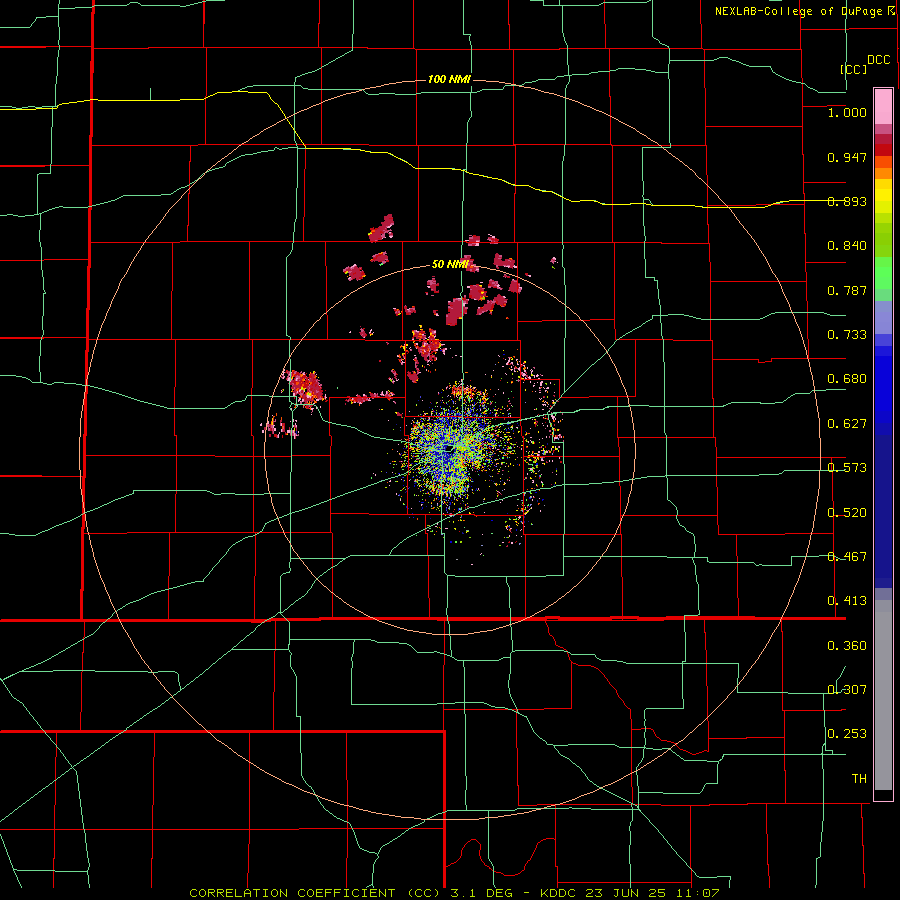
Task: Click the 0.467 scale value
Action: pyautogui.click(x=847, y=557)
